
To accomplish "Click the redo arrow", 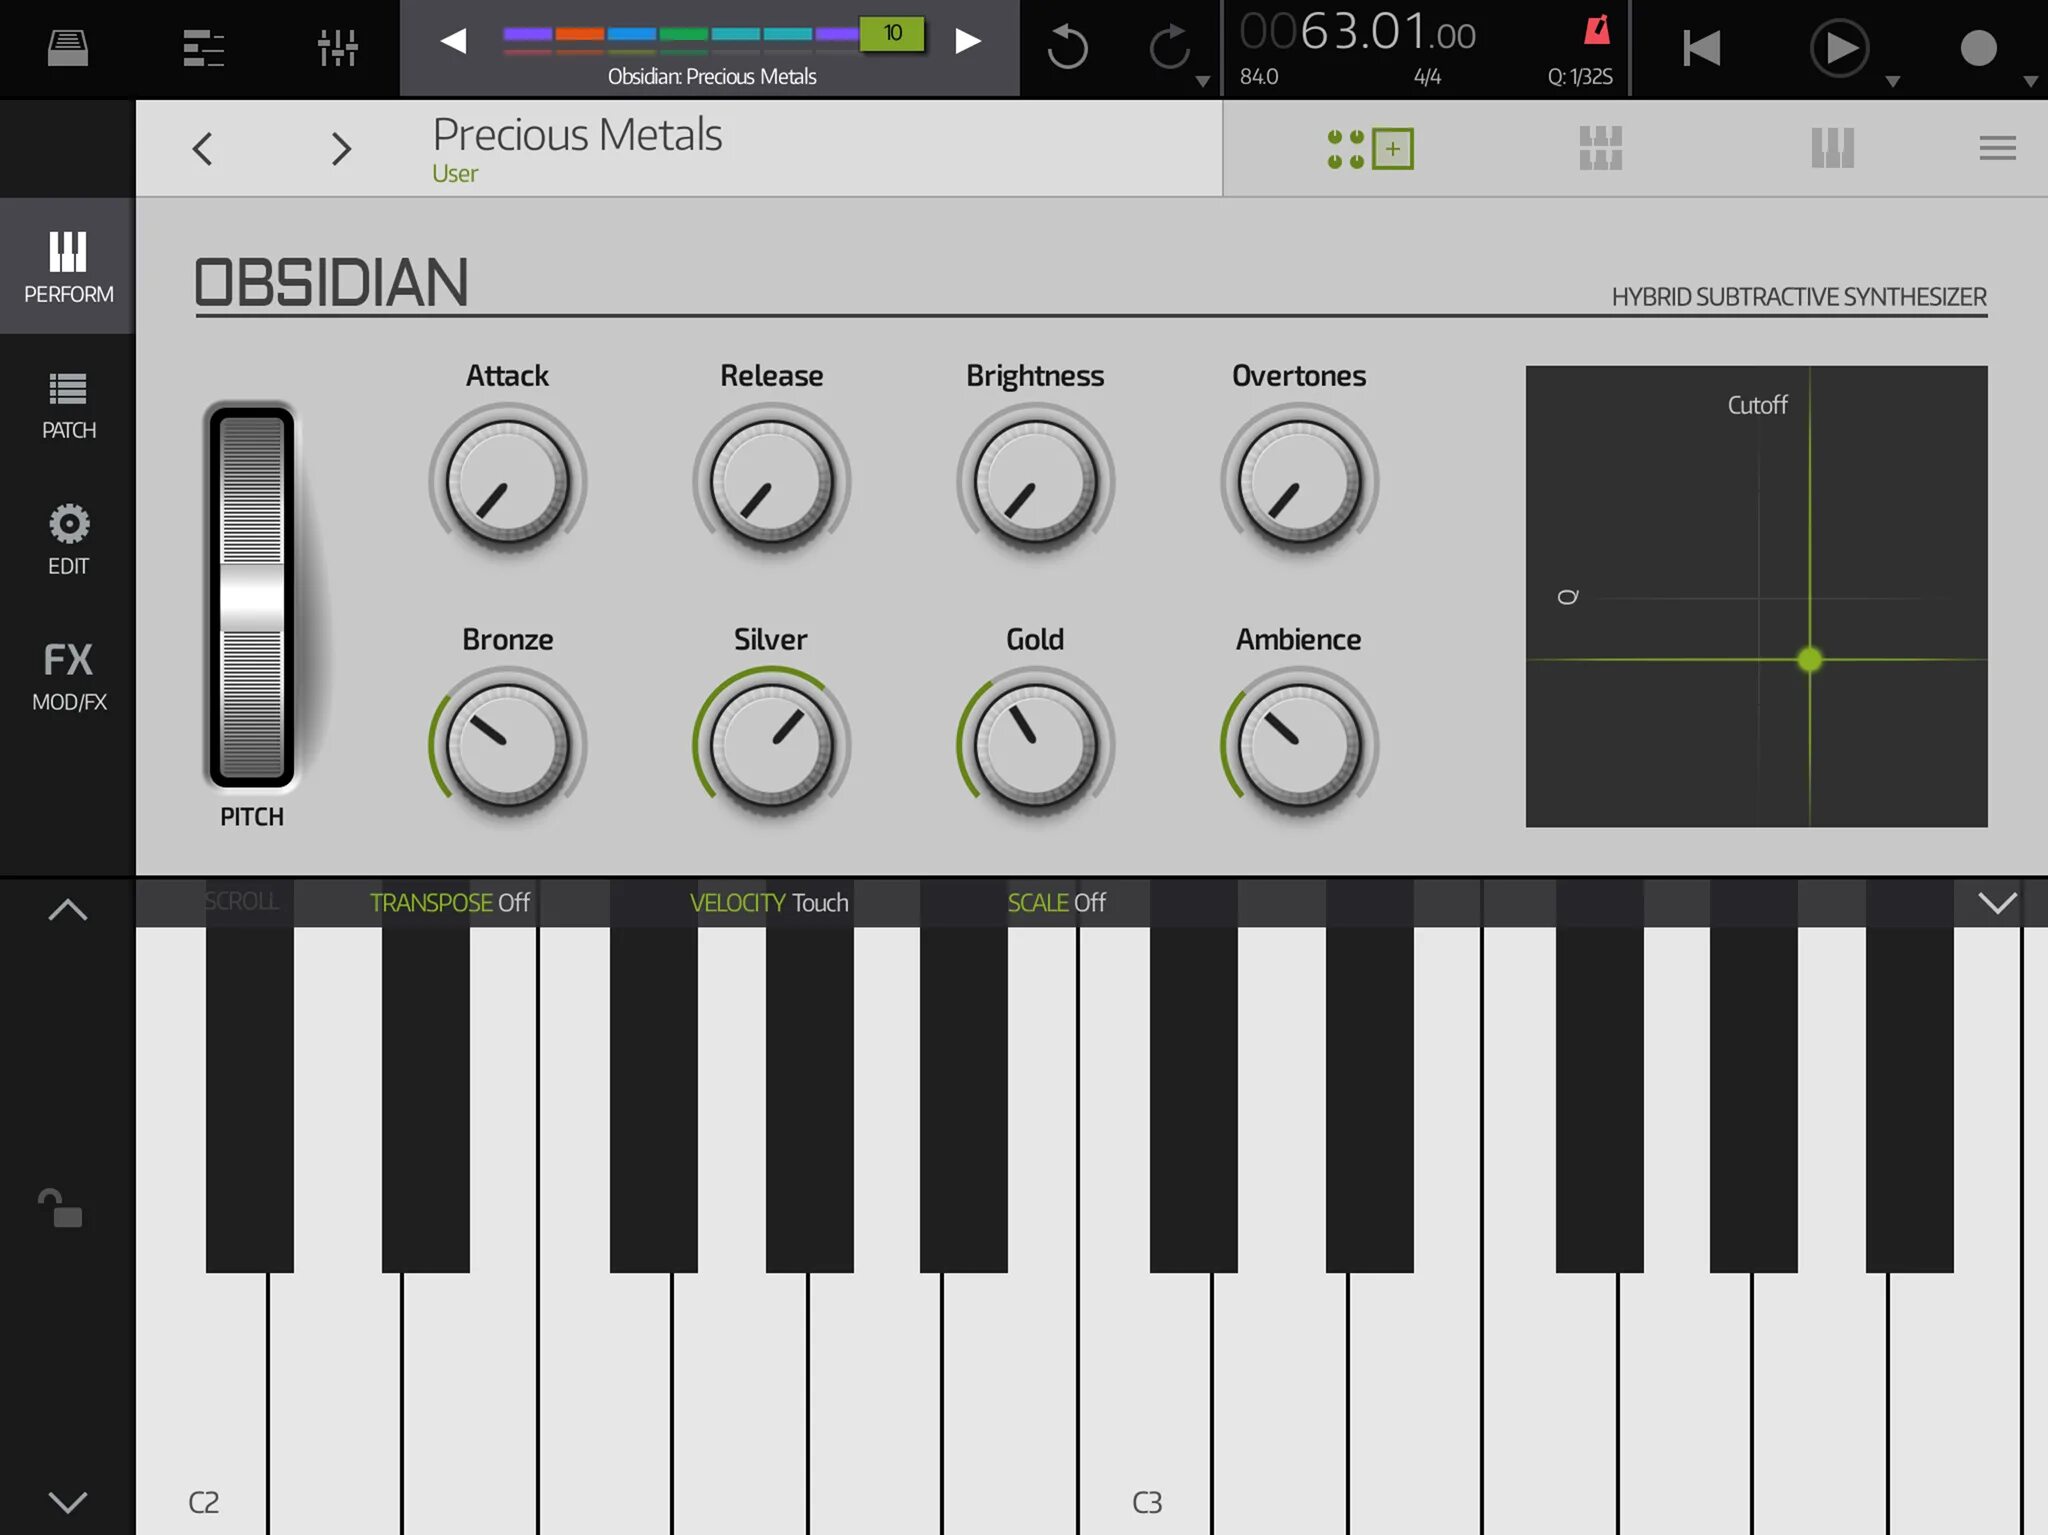I will [1169, 47].
